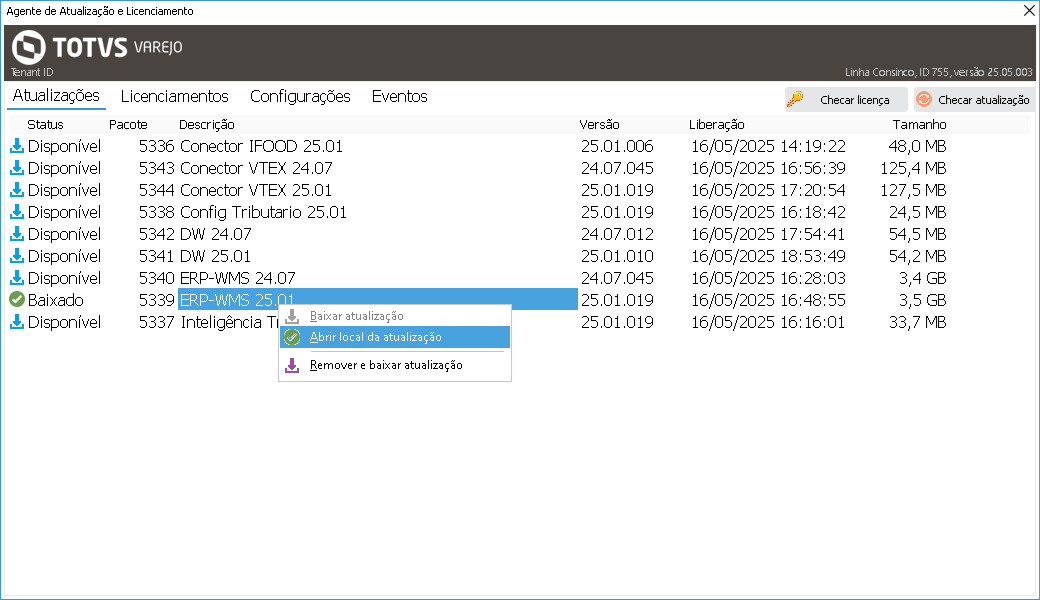Close the Agente de Atualização window
The image size is (1040, 600).
pyautogui.click(x=1029, y=11)
